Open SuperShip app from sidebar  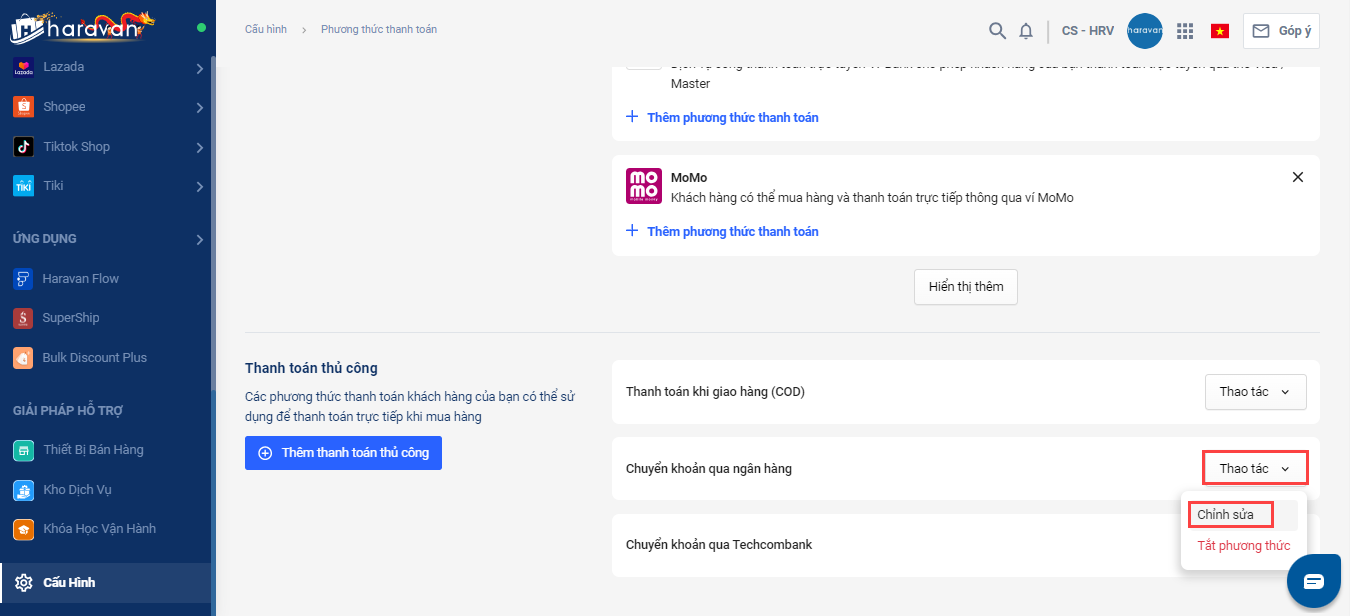pos(70,318)
